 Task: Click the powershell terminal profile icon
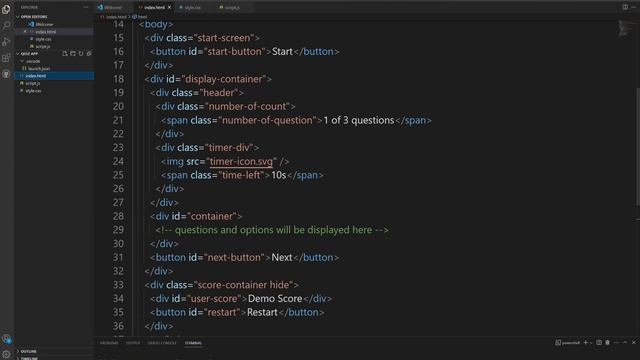point(558,343)
